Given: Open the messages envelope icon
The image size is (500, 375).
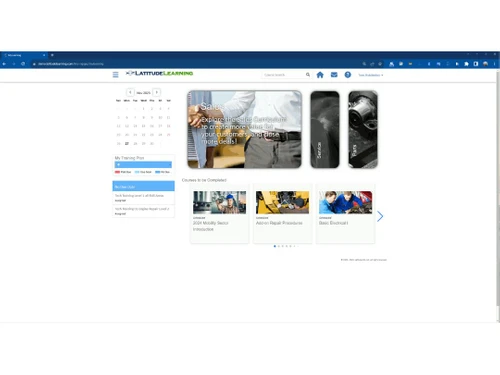Looking at the screenshot, I should (334, 75).
